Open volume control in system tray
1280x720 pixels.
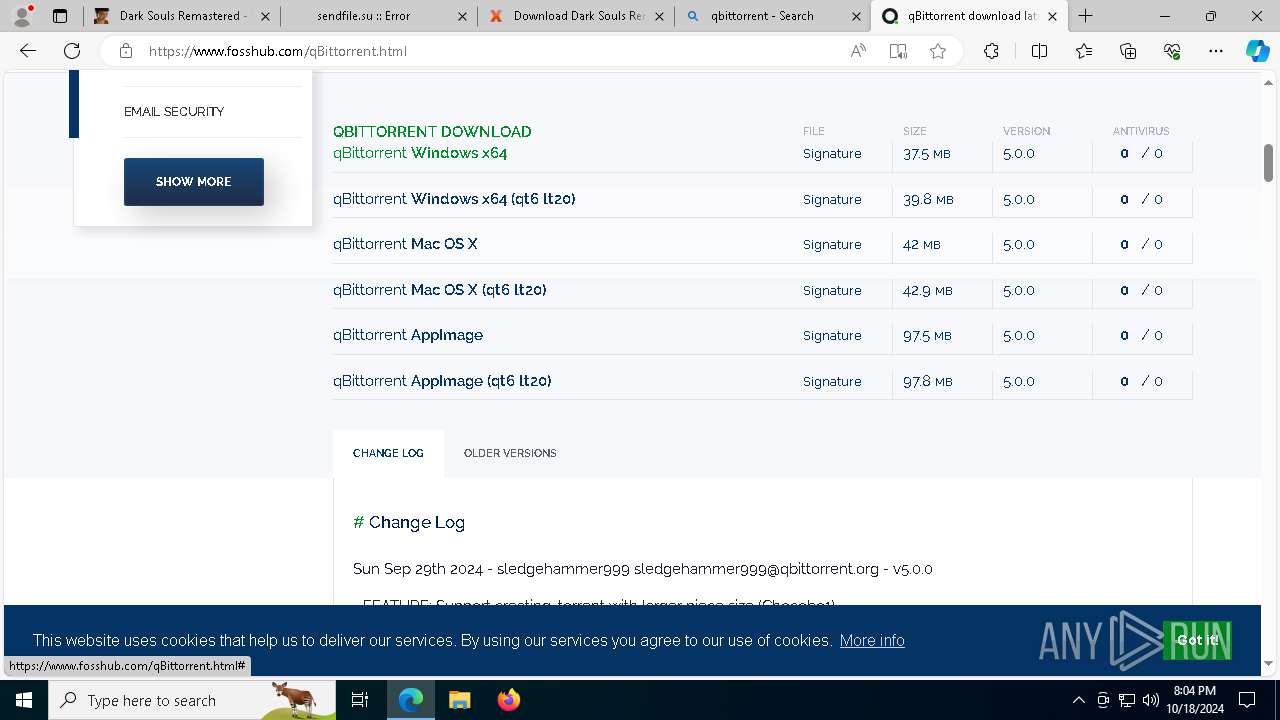click(1150, 700)
